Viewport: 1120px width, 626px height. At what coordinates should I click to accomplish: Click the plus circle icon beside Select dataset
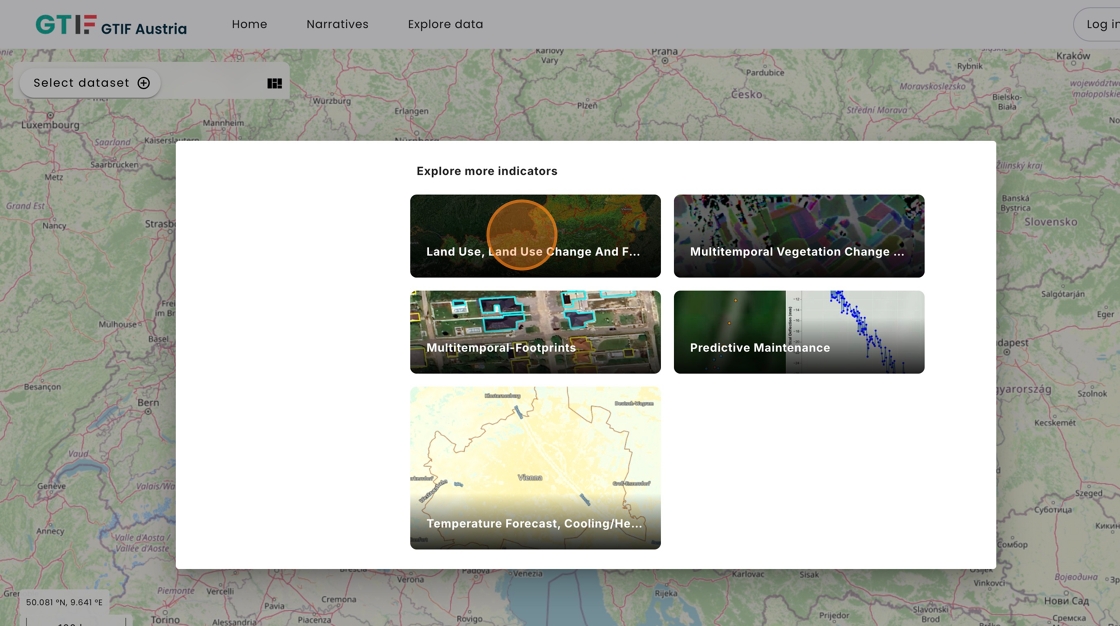click(x=144, y=83)
